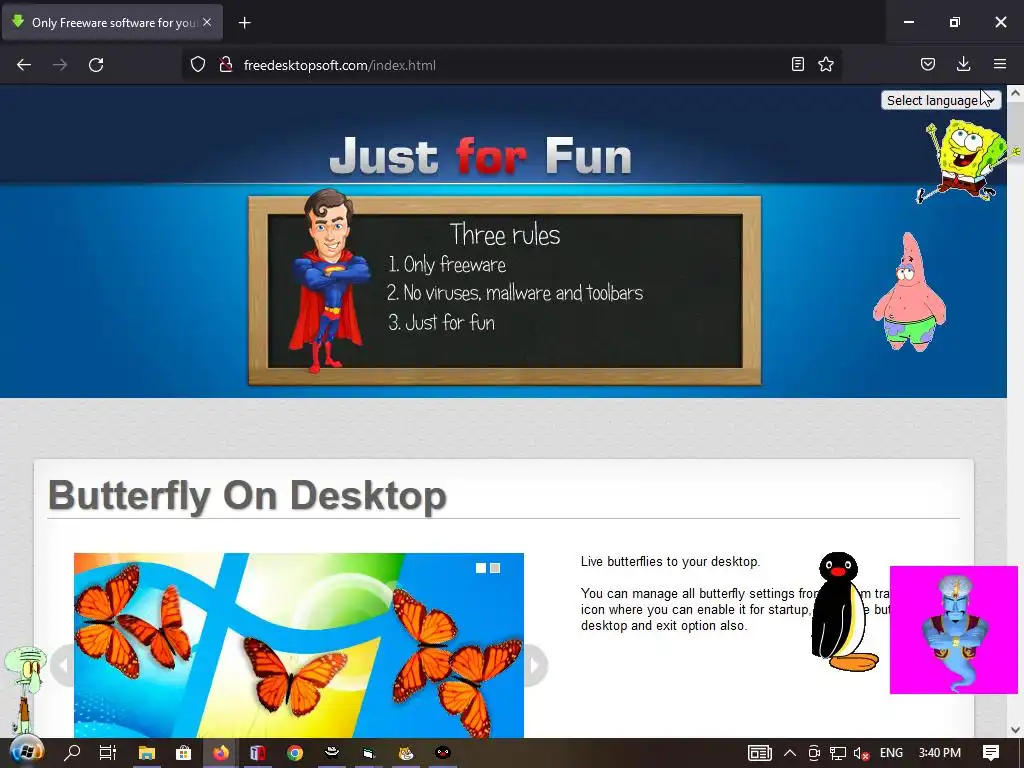
Task: Bookmark this page with the star
Action: pos(826,64)
